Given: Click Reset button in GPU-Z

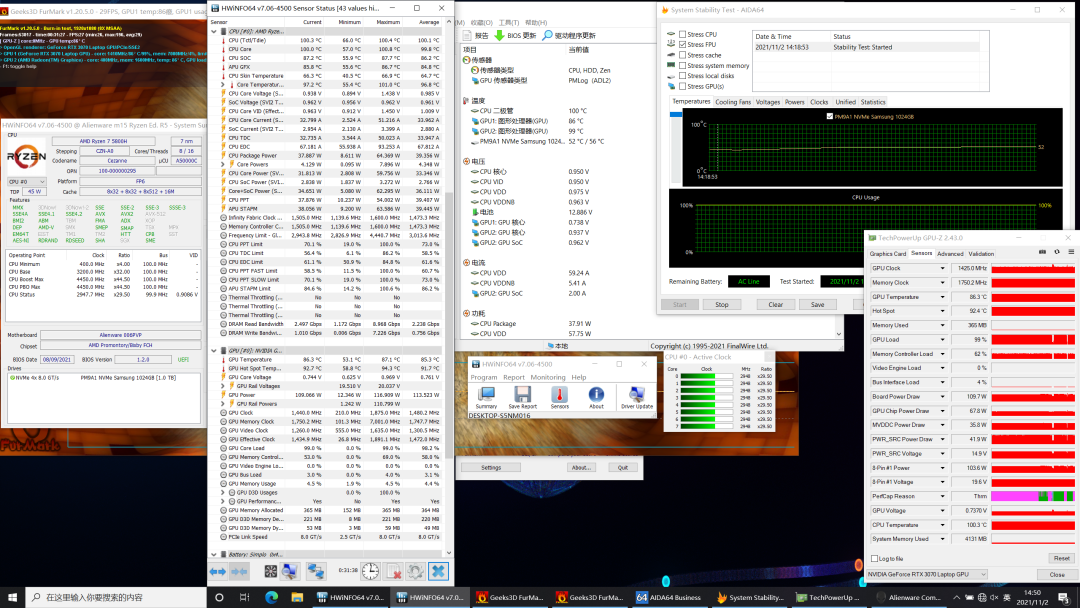Looking at the screenshot, I should 1061,558.
